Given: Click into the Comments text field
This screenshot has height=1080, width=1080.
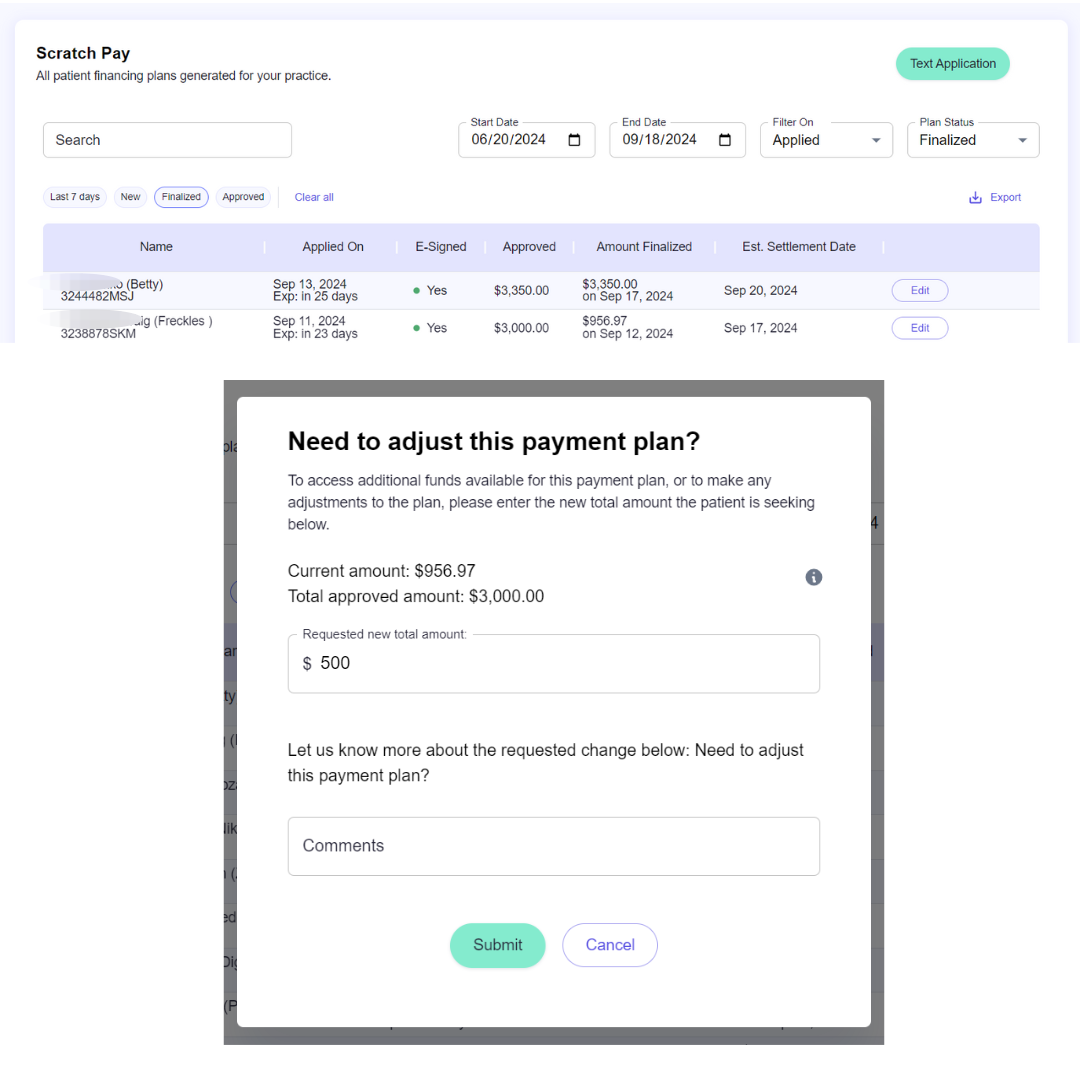Looking at the screenshot, I should [x=554, y=846].
